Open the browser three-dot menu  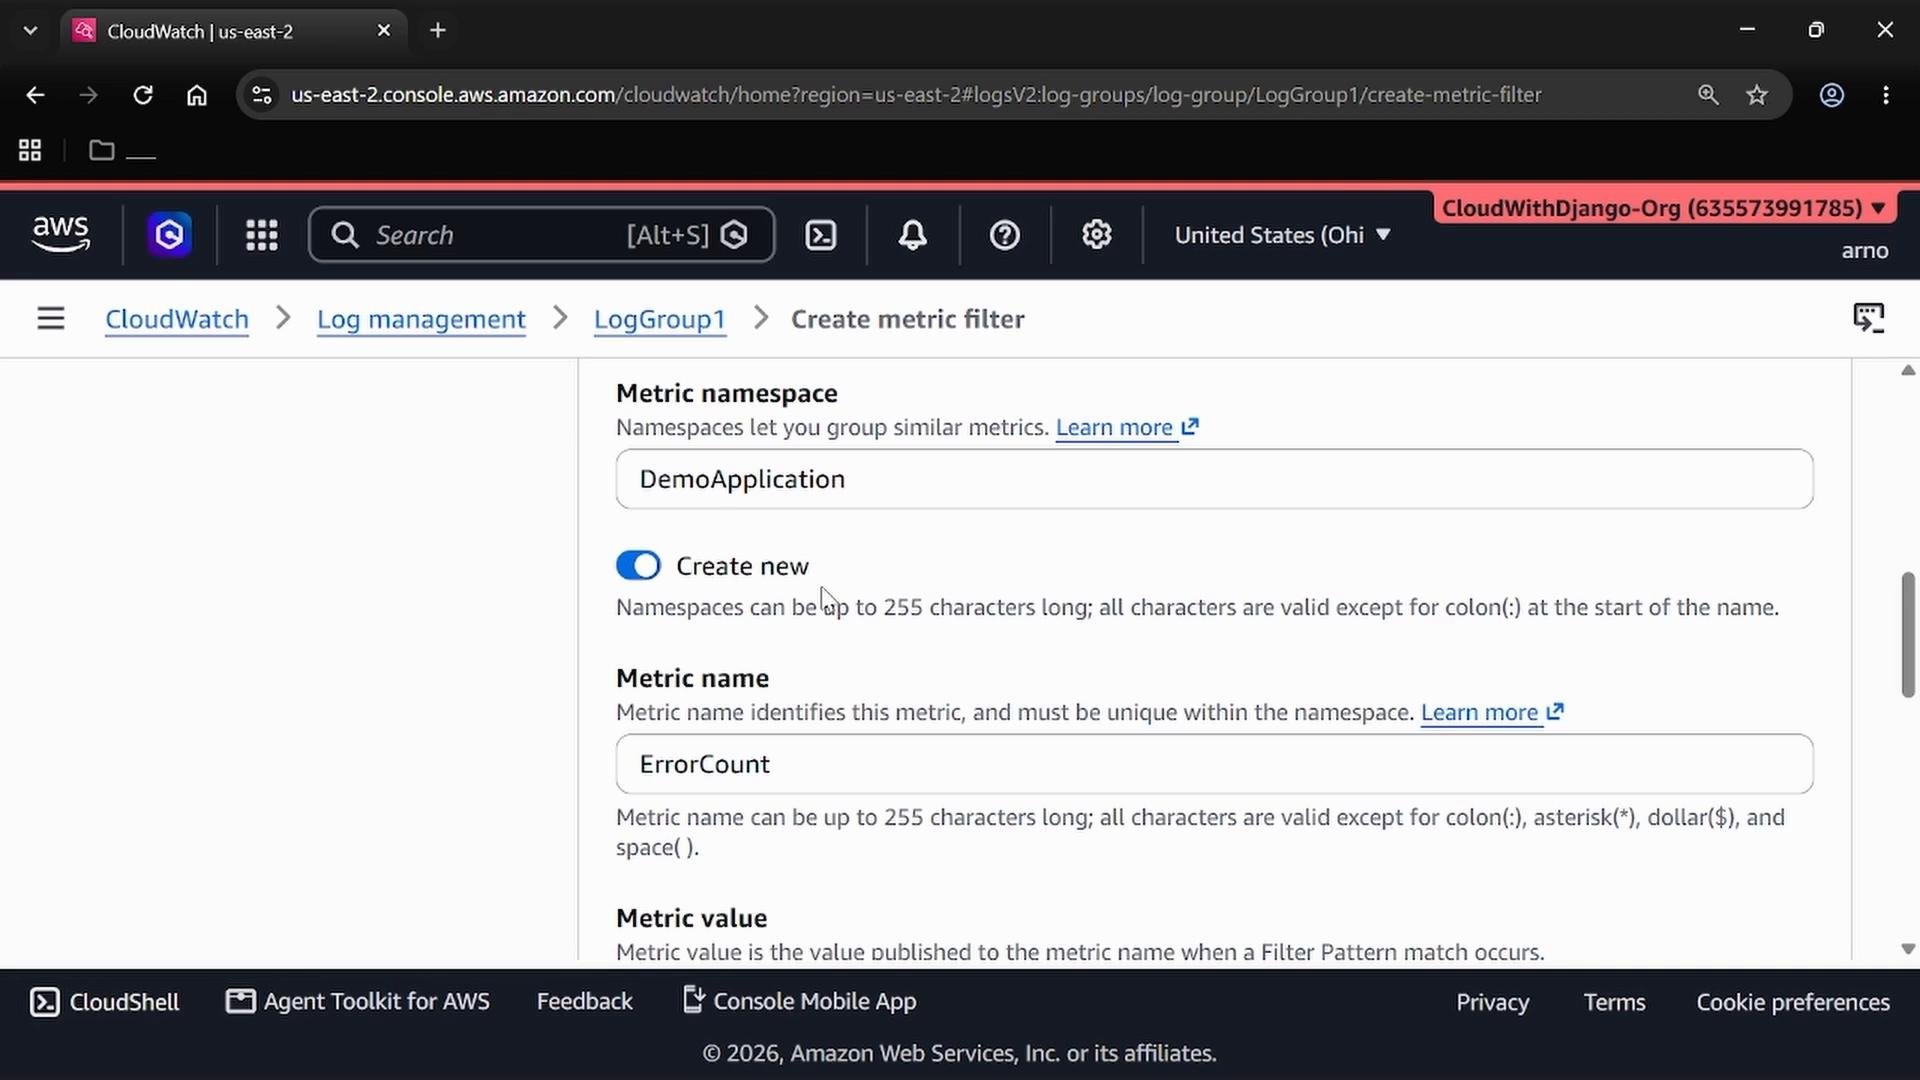click(1886, 95)
